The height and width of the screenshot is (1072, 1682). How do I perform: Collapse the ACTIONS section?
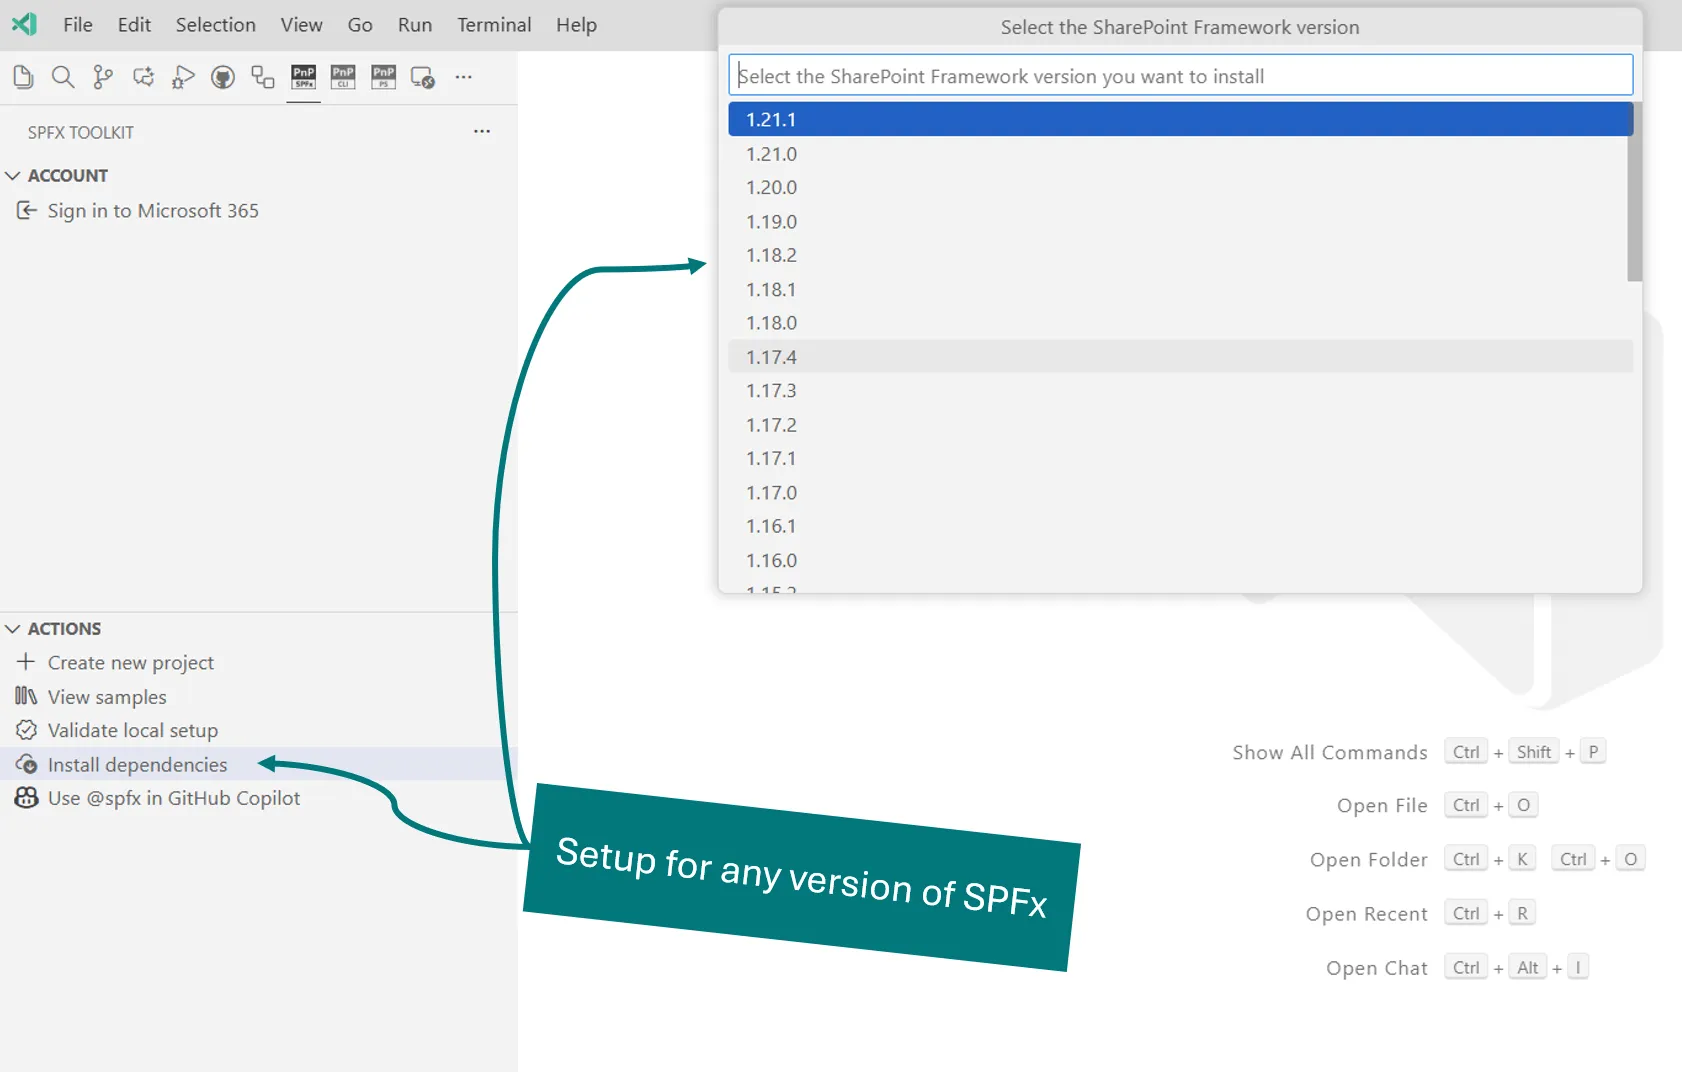click(13, 629)
